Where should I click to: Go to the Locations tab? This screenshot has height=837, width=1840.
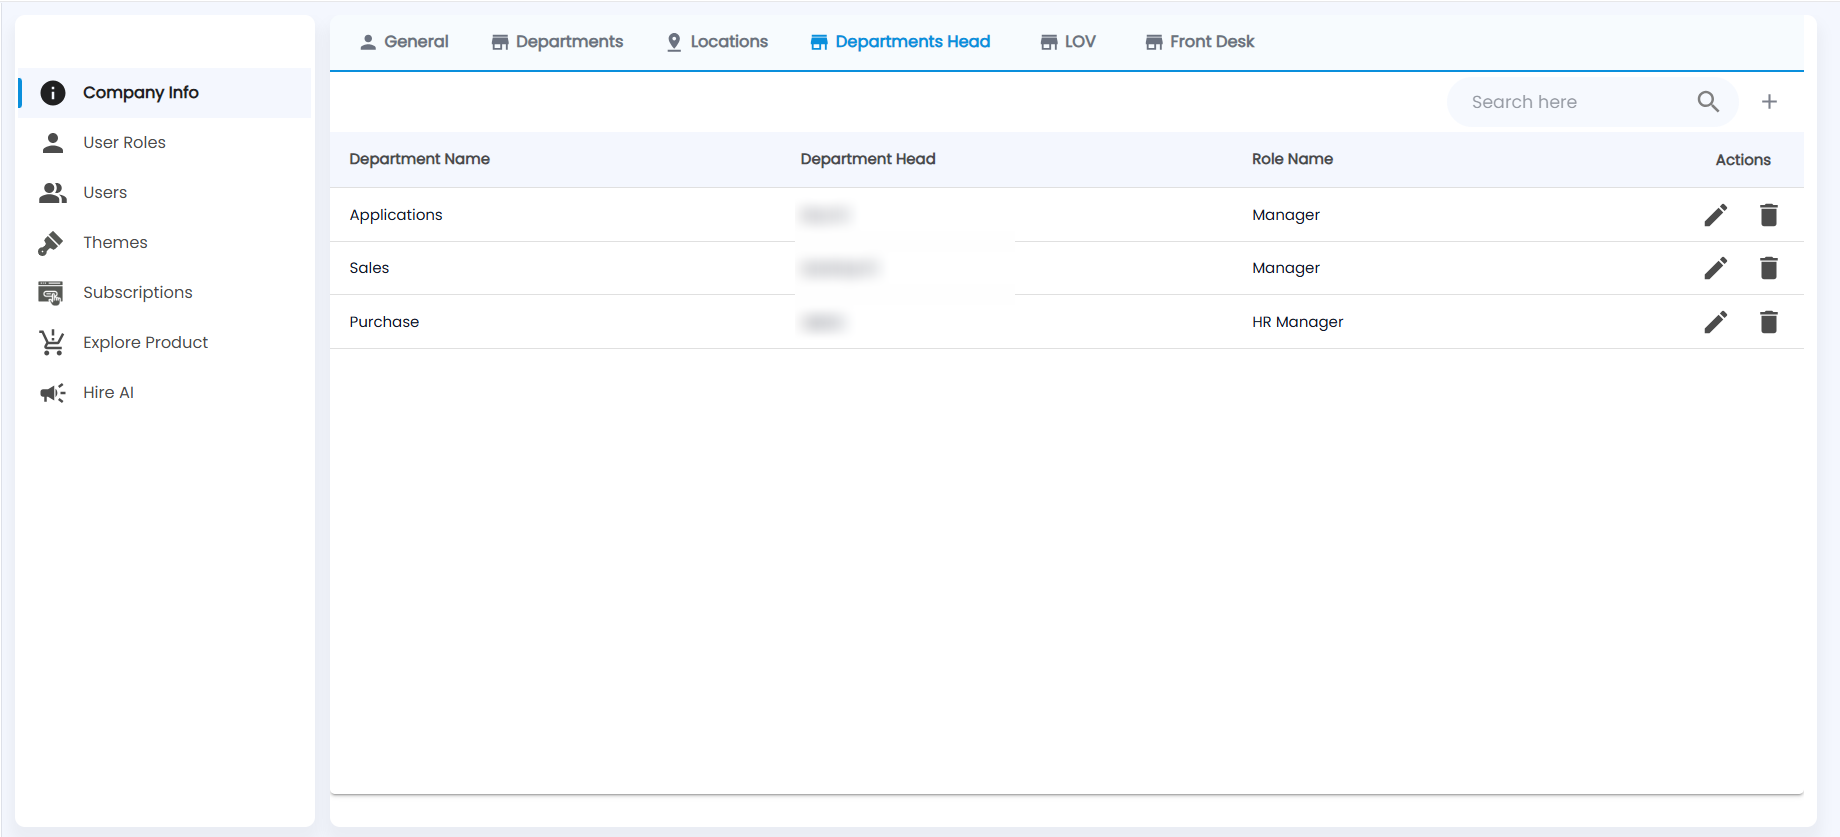[717, 42]
